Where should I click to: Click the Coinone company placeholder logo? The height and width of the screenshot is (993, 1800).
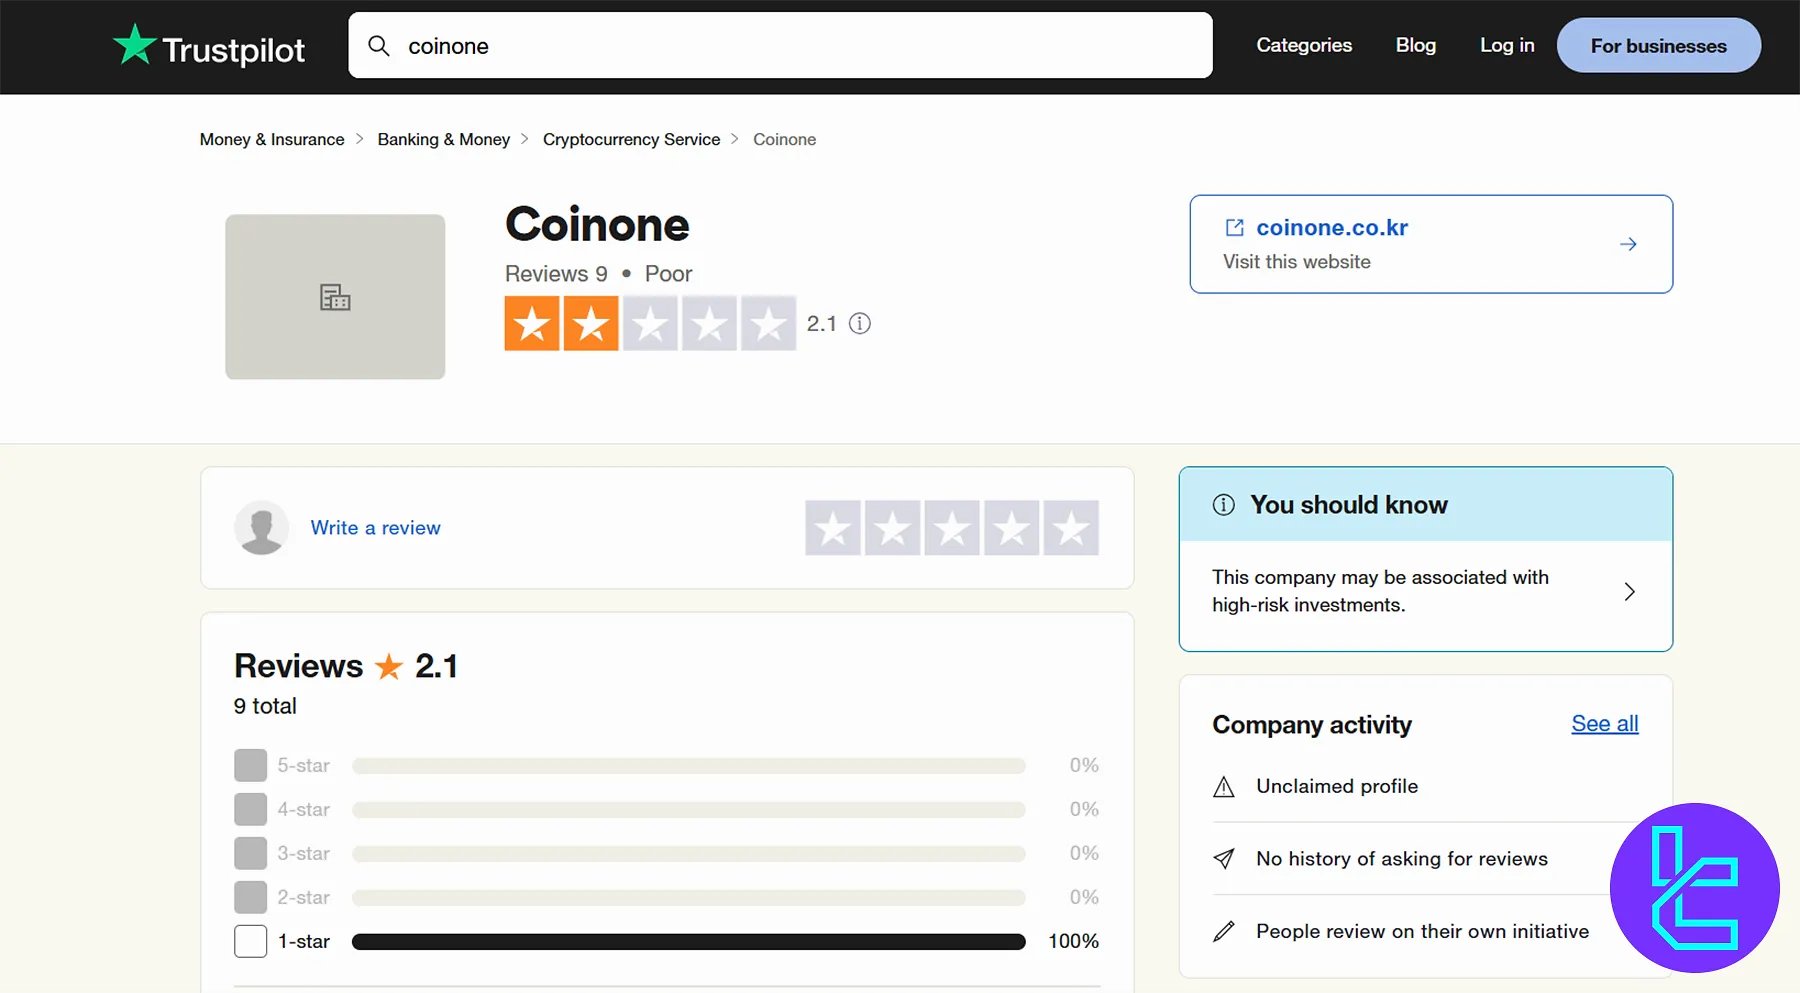[x=335, y=296]
